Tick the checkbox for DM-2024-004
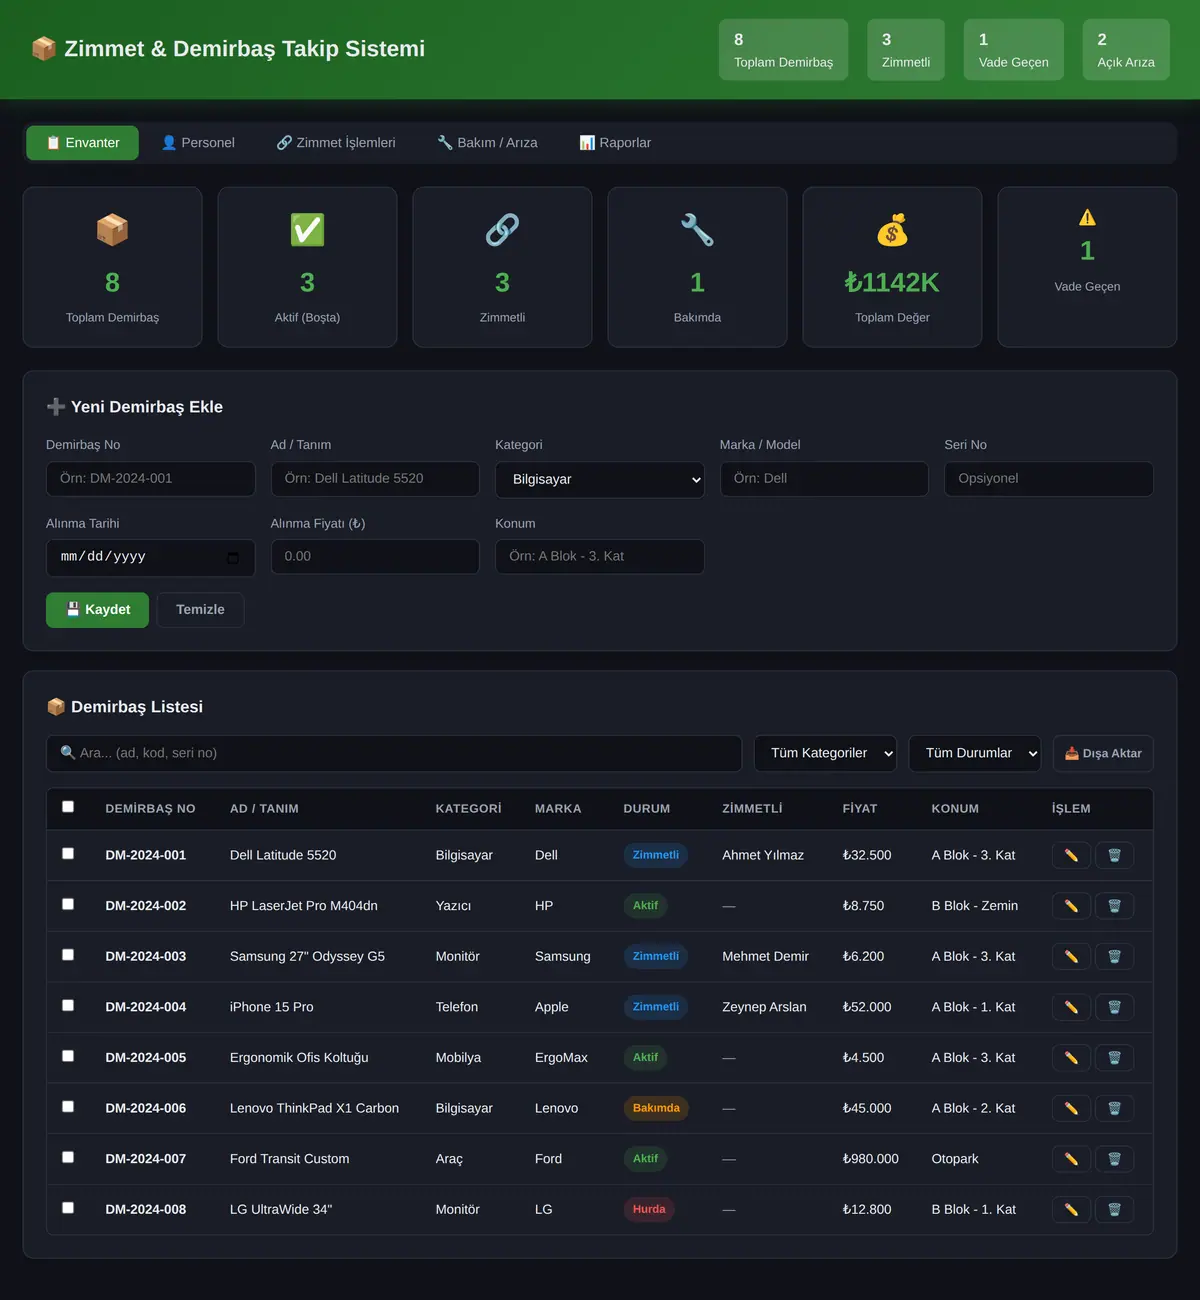1200x1300 pixels. click(x=68, y=1005)
